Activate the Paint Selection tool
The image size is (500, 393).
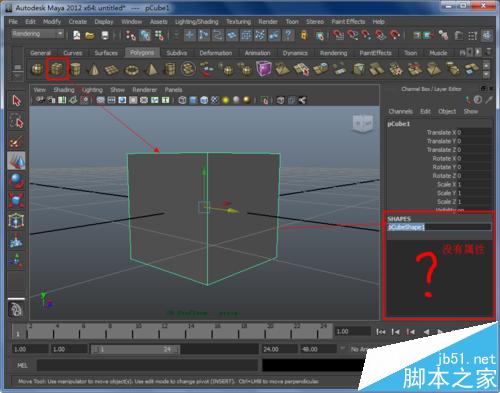point(16,141)
